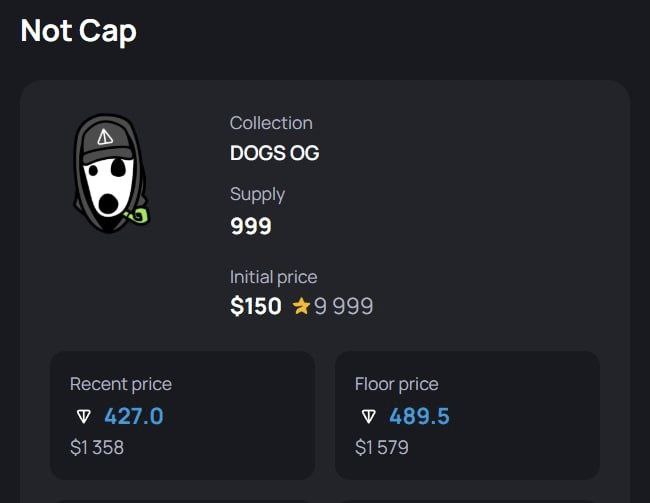Click the $1 579 dollar amount
The image size is (650, 503).
click(382, 448)
